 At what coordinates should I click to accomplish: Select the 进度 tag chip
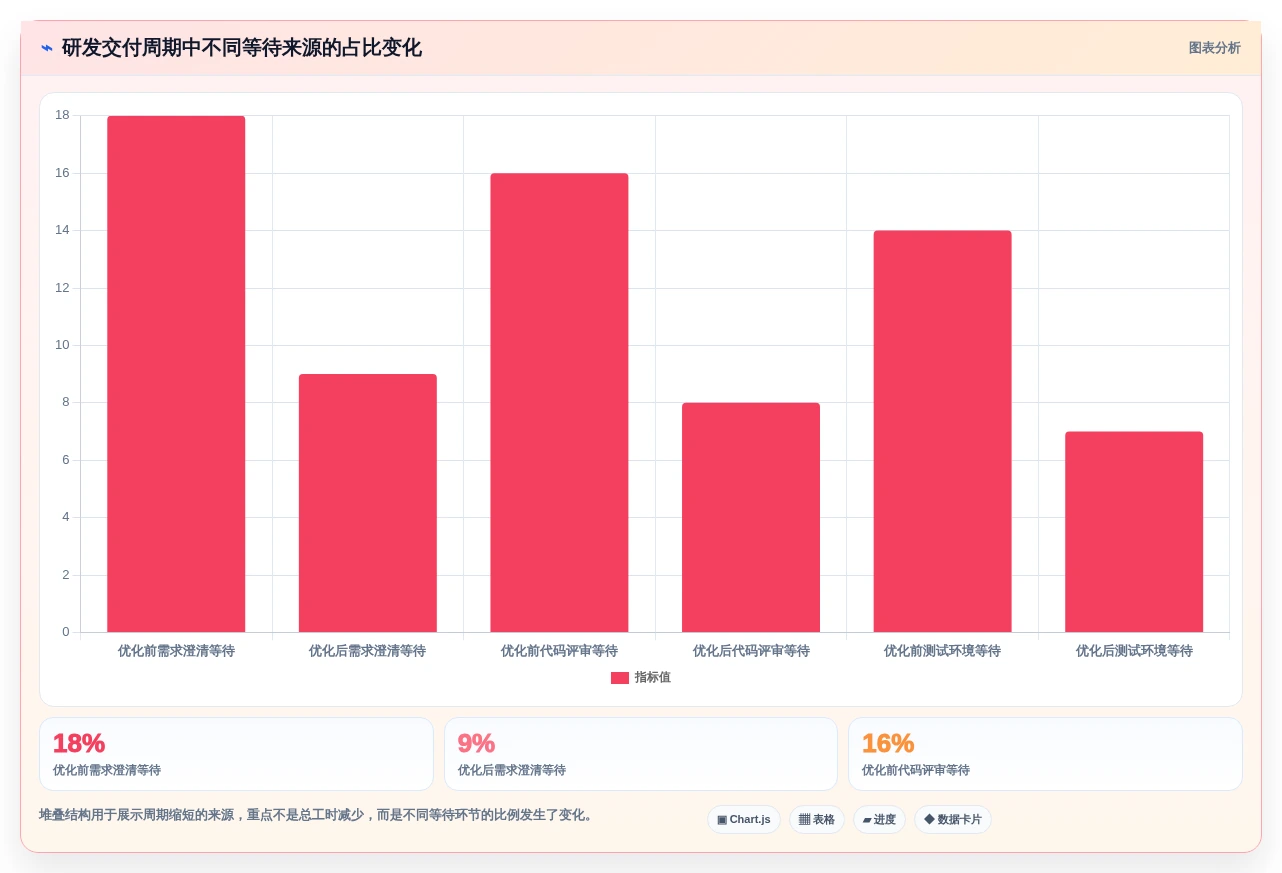[879, 820]
